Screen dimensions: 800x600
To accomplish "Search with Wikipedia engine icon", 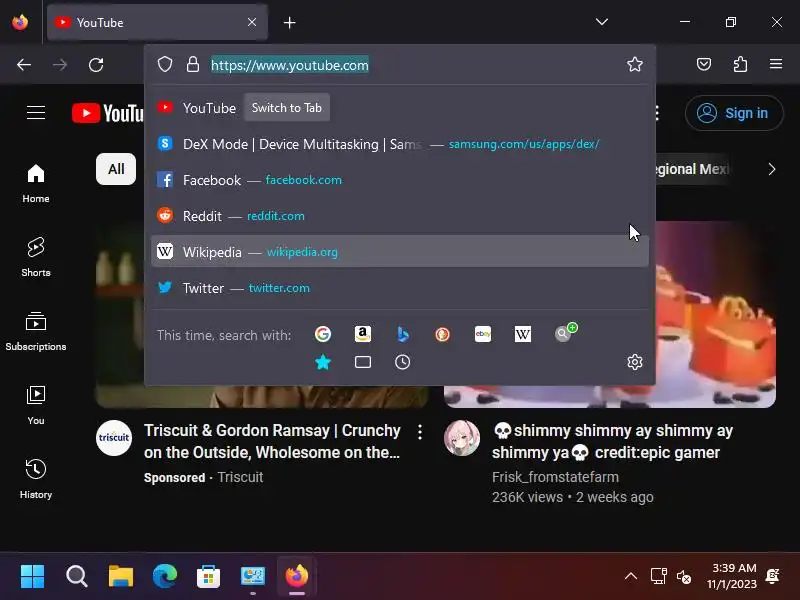I will 522,334.
